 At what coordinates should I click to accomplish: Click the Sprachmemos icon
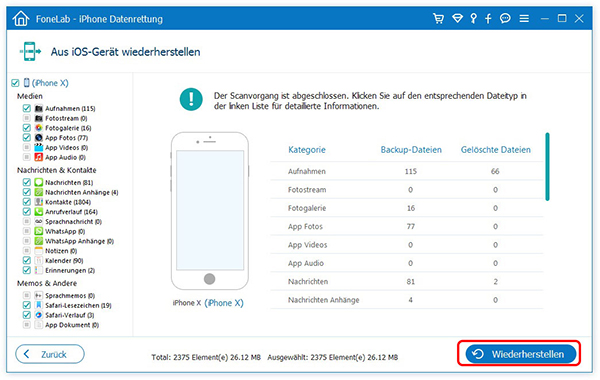(x=39, y=295)
